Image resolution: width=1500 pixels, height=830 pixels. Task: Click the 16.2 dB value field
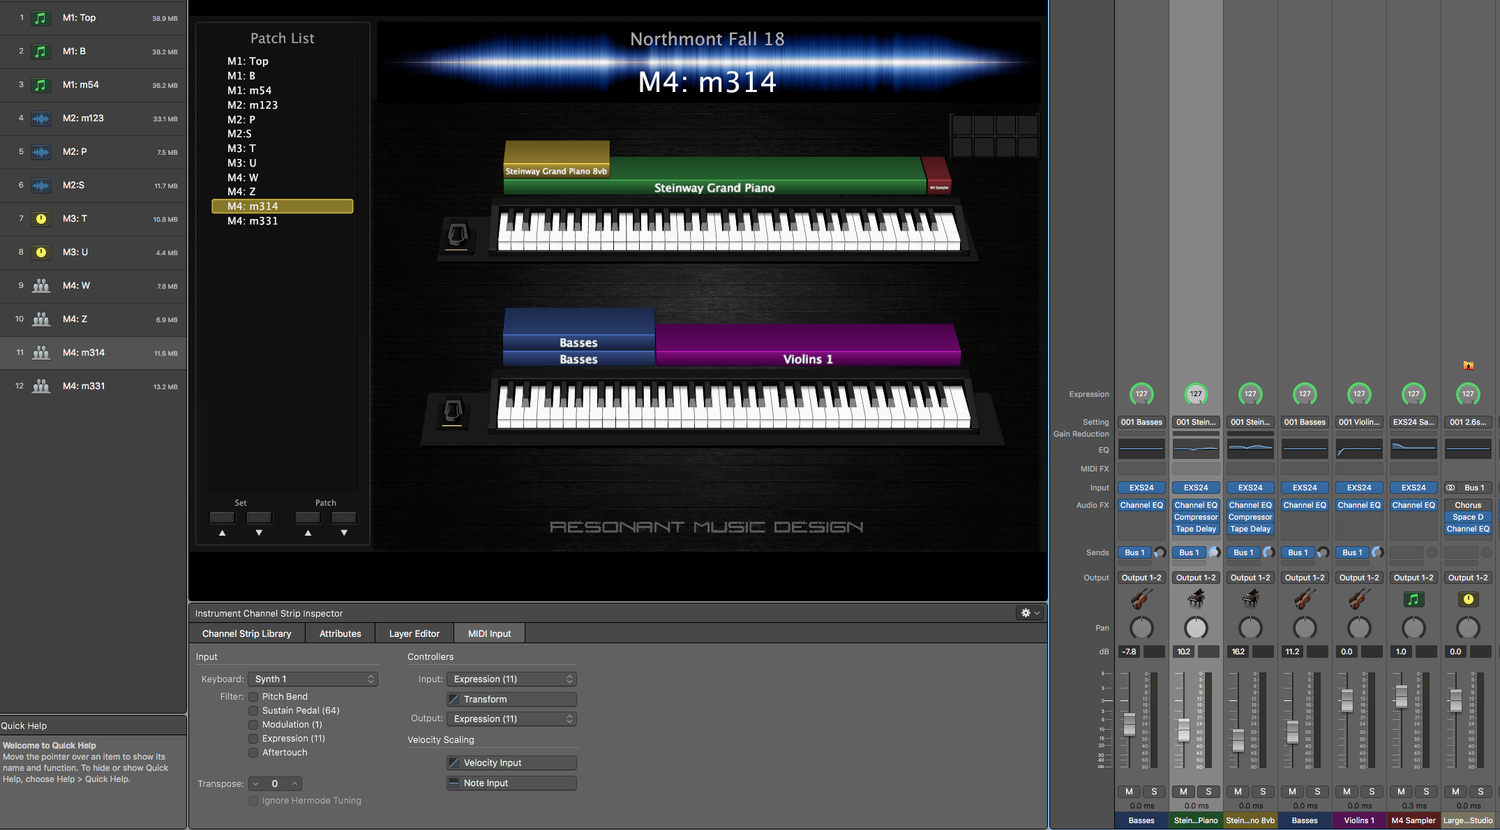[x=1239, y=652]
